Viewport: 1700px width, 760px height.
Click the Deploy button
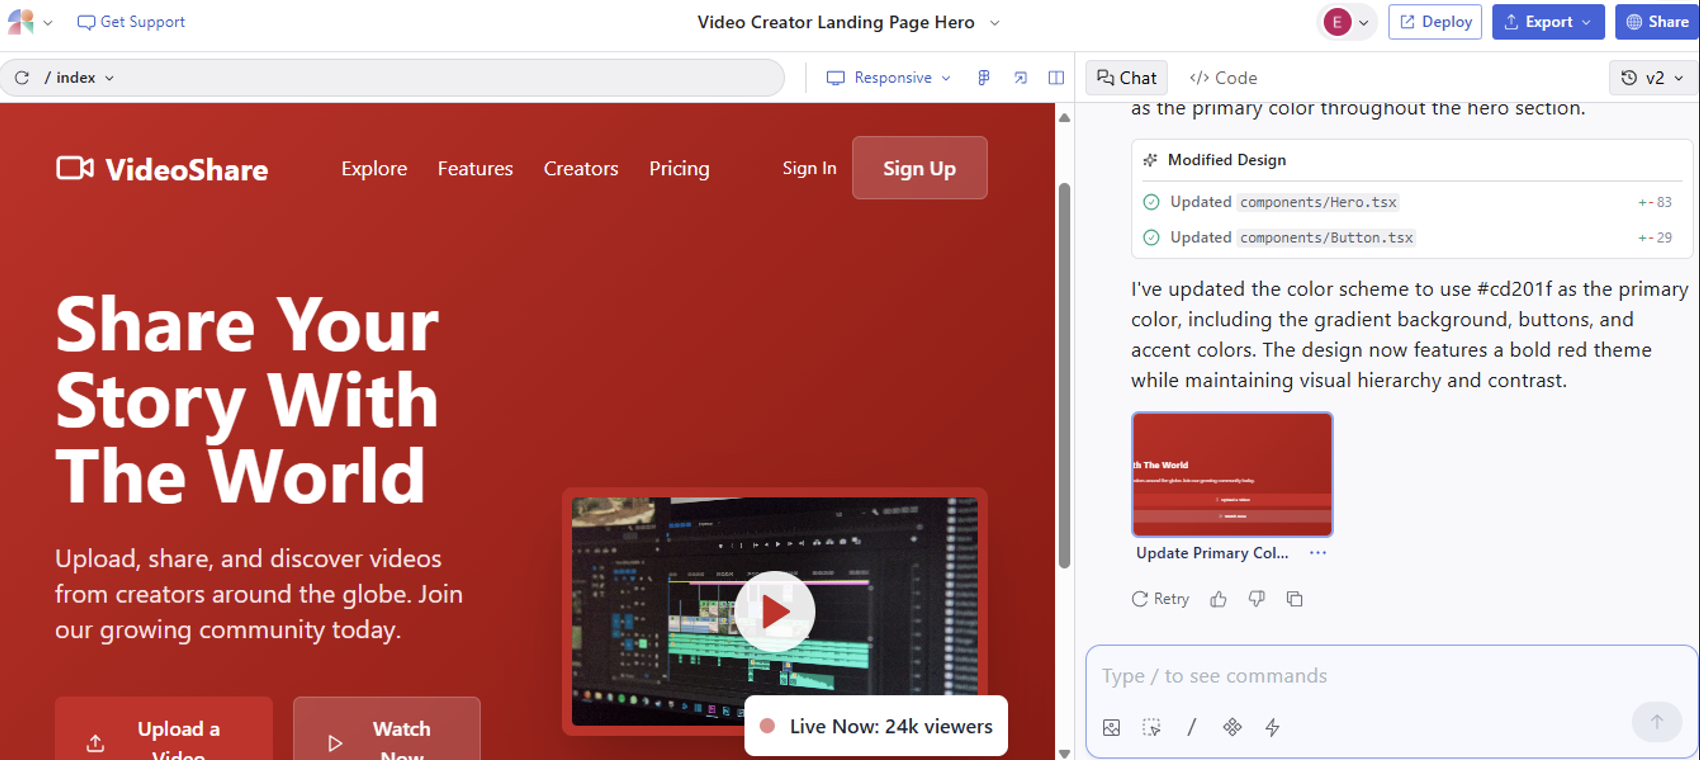point(1434,22)
